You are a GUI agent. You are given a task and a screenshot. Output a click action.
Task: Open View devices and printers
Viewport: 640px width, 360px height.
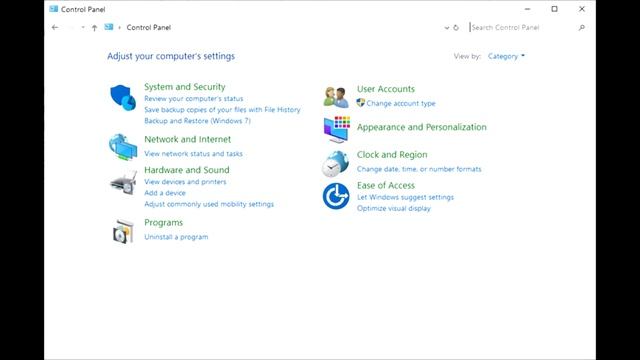click(x=185, y=182)
